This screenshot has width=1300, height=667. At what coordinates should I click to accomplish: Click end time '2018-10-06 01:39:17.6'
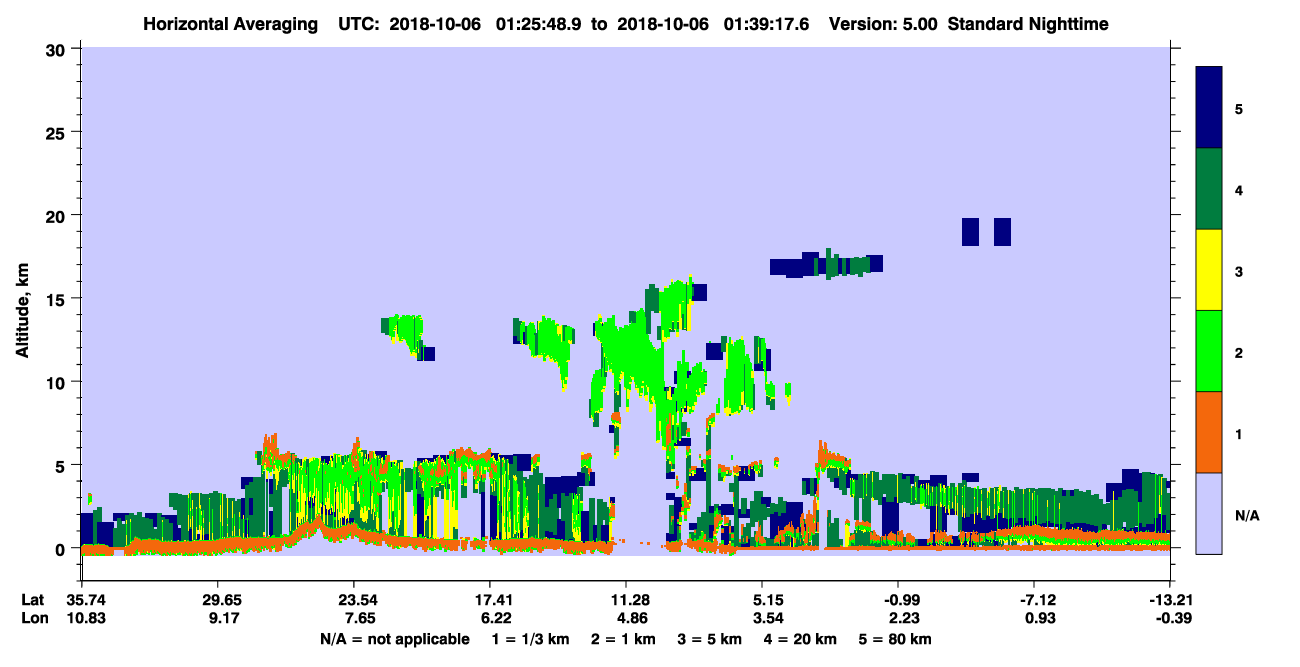(714, 23)
